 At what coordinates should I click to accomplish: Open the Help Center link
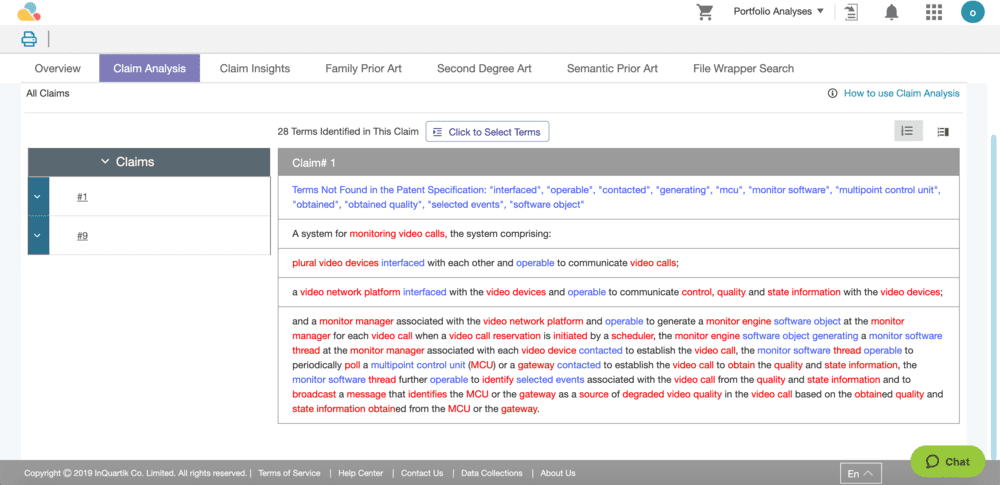tap(361, 474)
